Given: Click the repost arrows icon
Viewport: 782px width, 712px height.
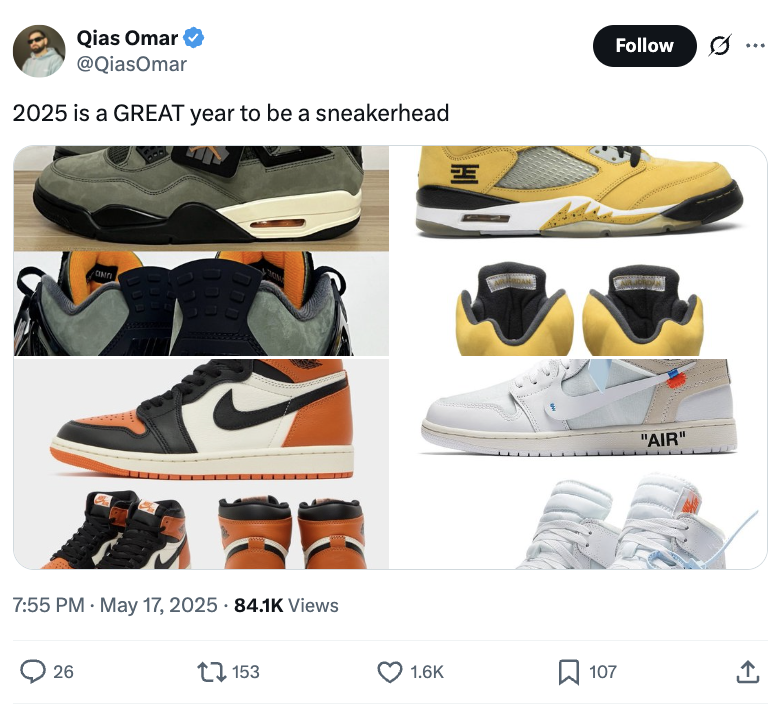Looking at the screenshot, I should (211, 672).
